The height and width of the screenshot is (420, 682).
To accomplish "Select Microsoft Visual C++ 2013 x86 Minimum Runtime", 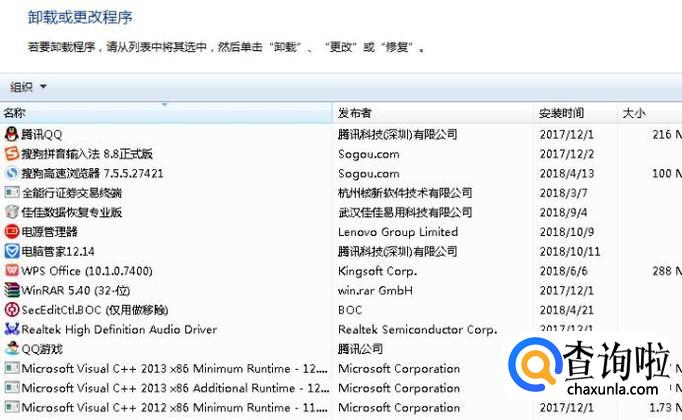I will point(174,369).
